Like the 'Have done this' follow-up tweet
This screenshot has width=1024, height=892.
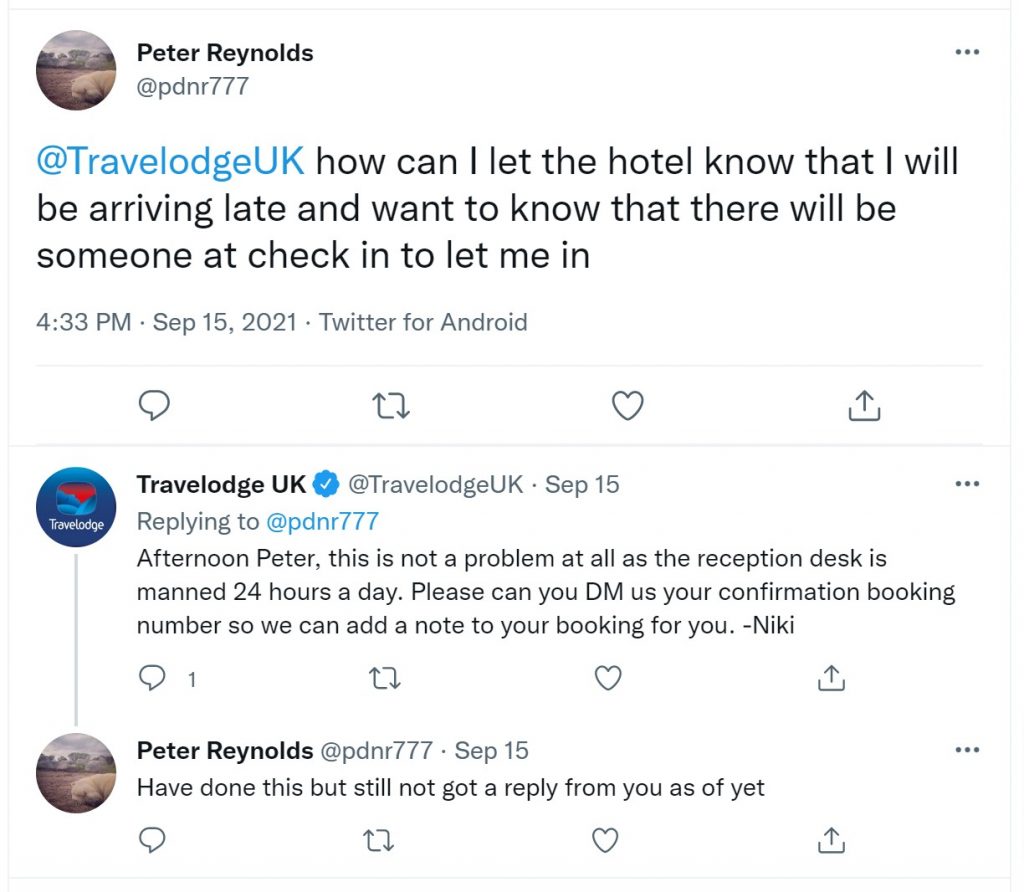click(x=605, y=840)
